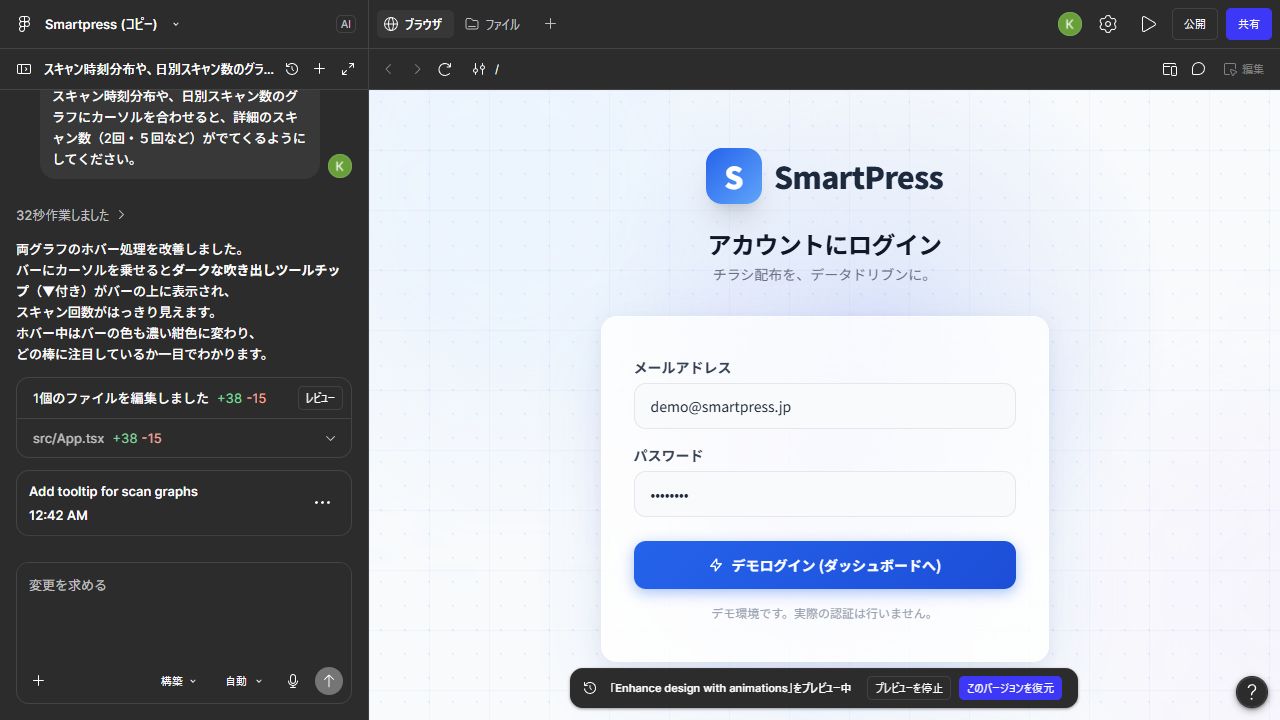1280x720 pixels.
Task: Click the 編集 edit button
Action: tap(1244, 69)
